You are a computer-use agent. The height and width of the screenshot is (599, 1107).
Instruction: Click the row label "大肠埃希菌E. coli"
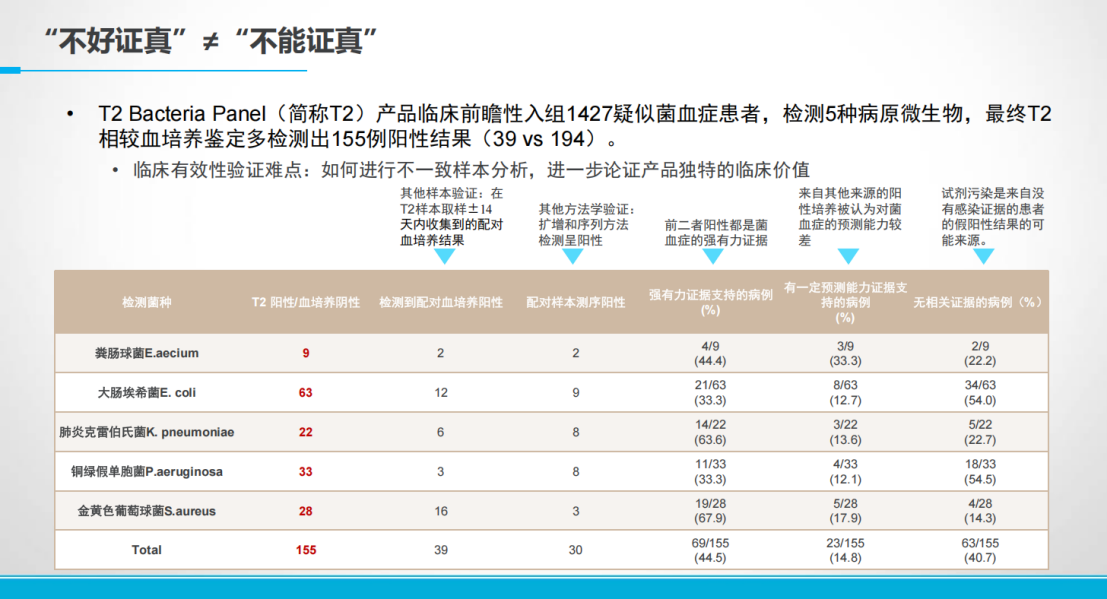tap(147, 393)
